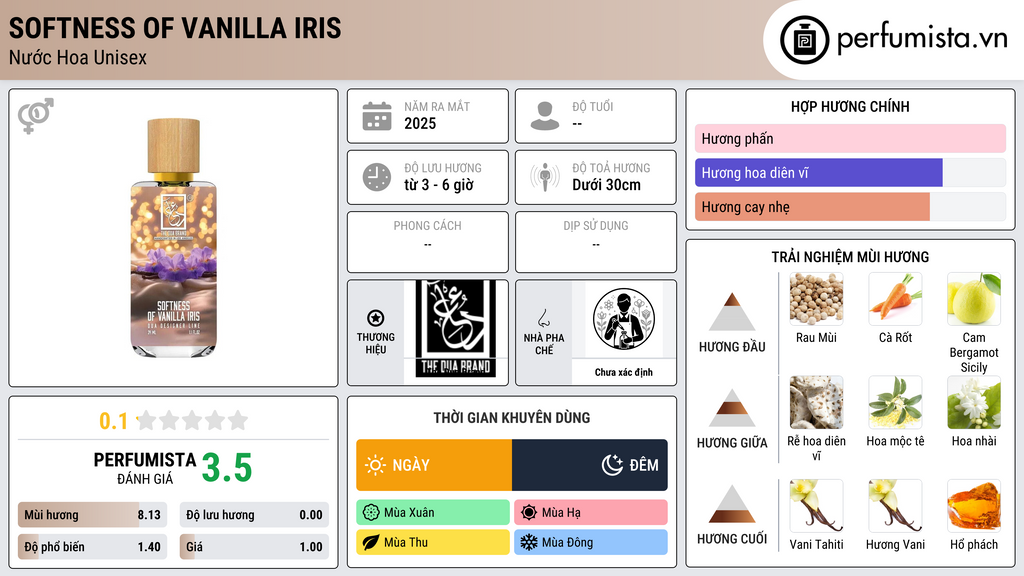Click the perfume bottle product image

click(x=173, y=238)
